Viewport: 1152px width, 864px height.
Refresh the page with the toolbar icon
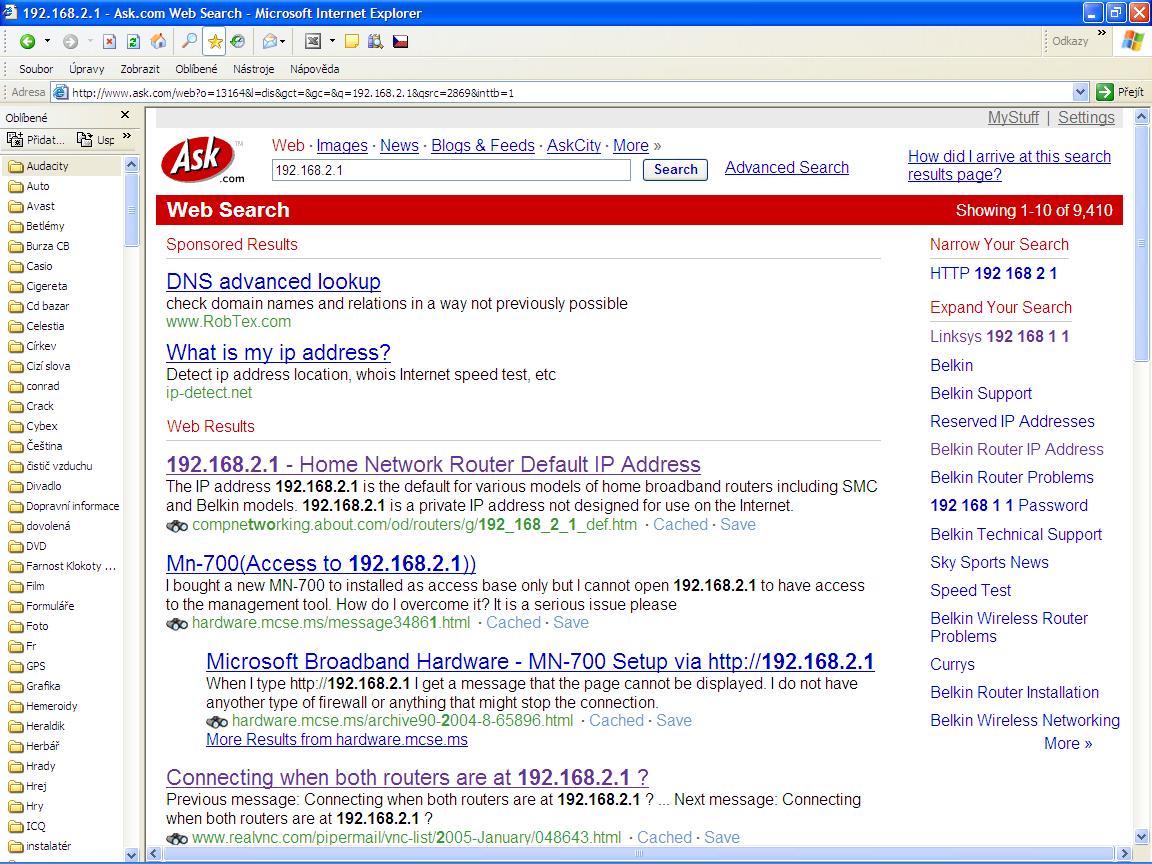[133, 41]
